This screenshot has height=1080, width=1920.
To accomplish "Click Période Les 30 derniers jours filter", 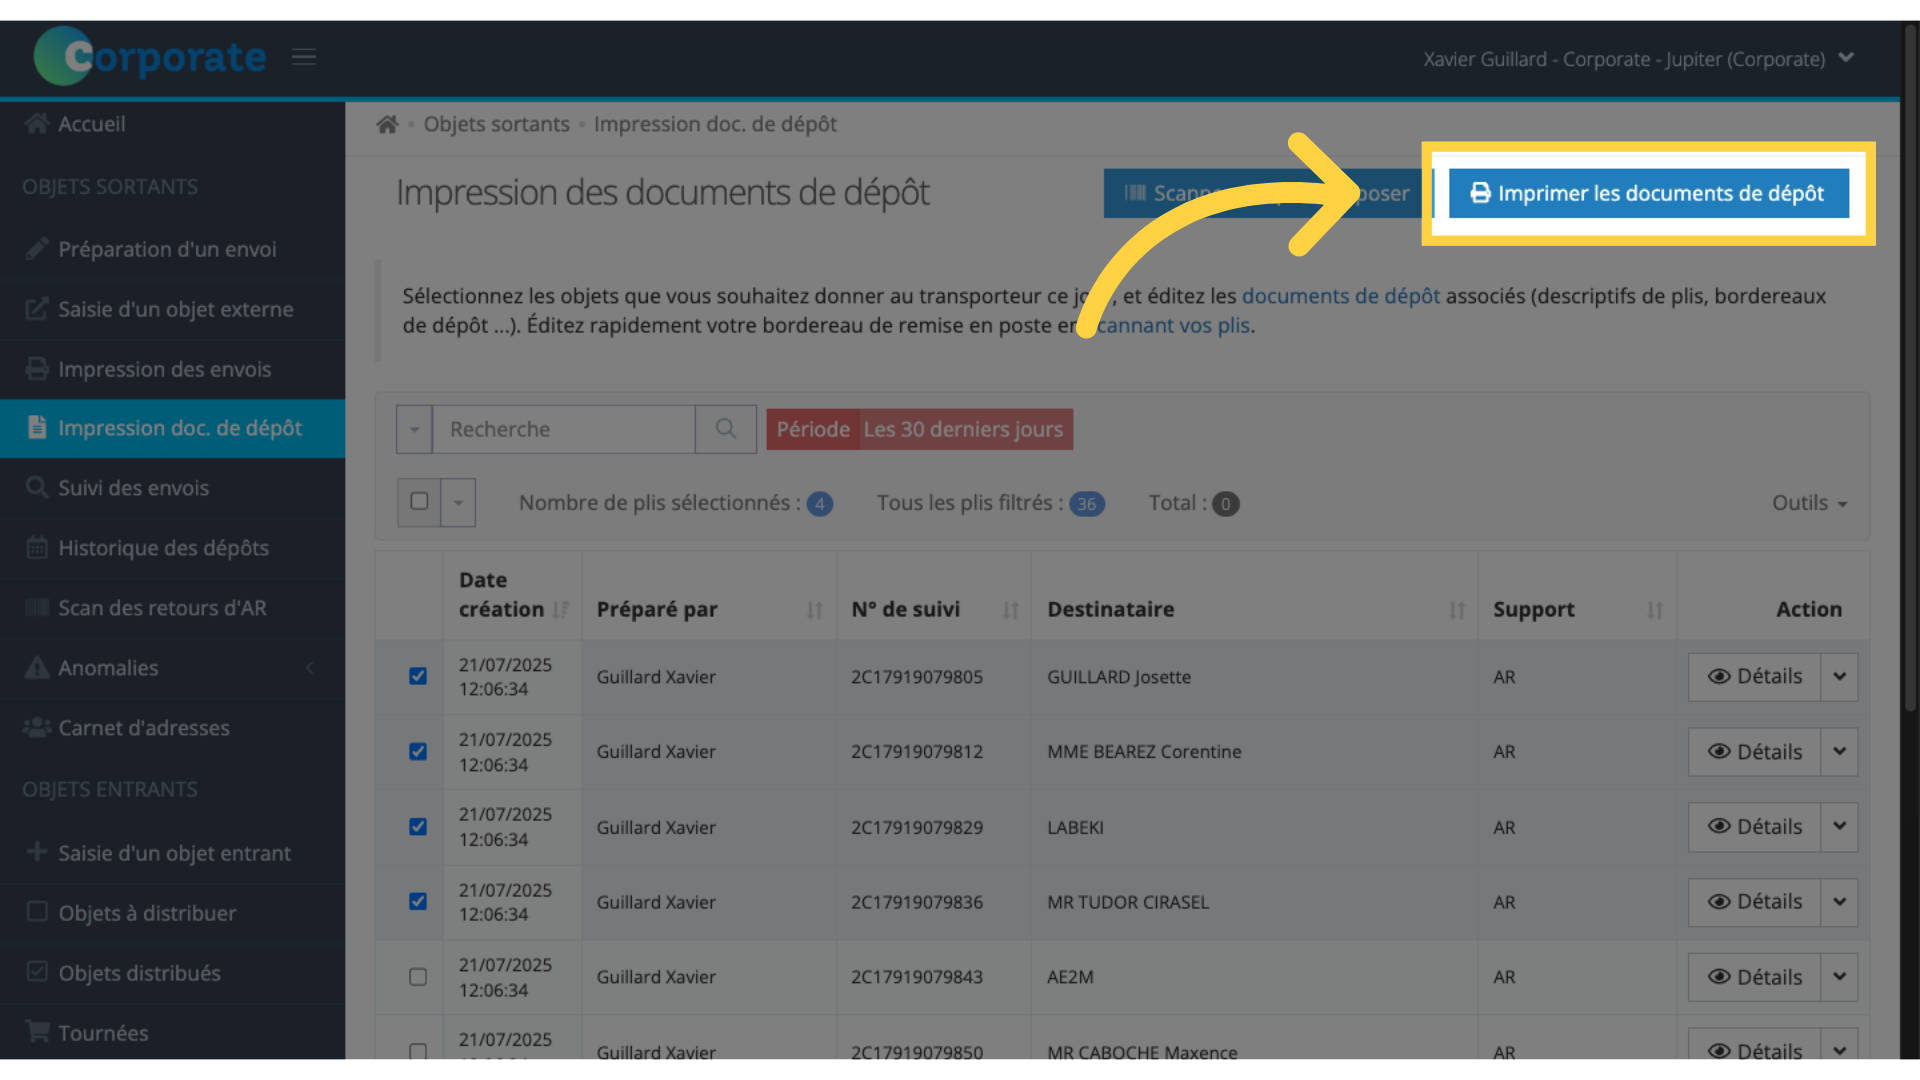I will click(920, 429).
